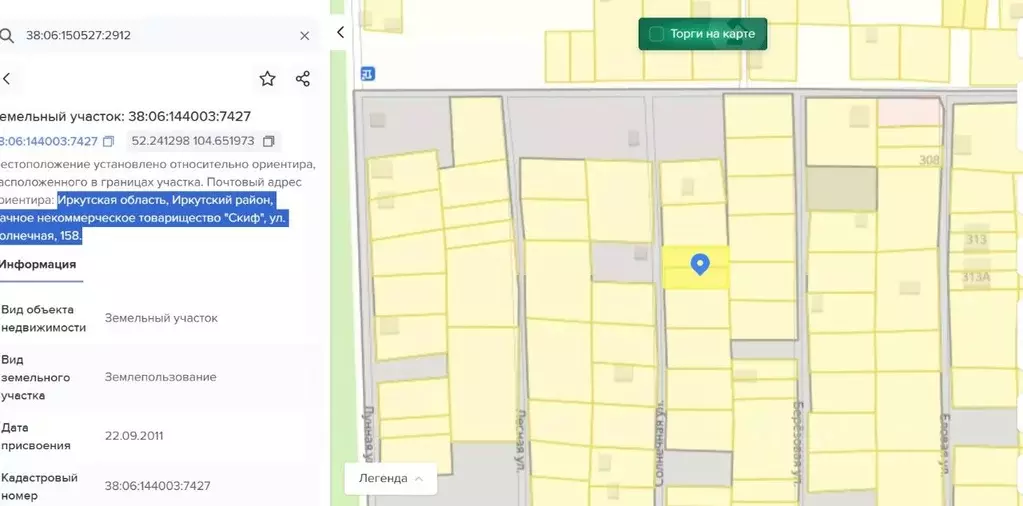Copy coordinates 52.241298 104.651973
Screen dimensions: 1023x506
268,141
